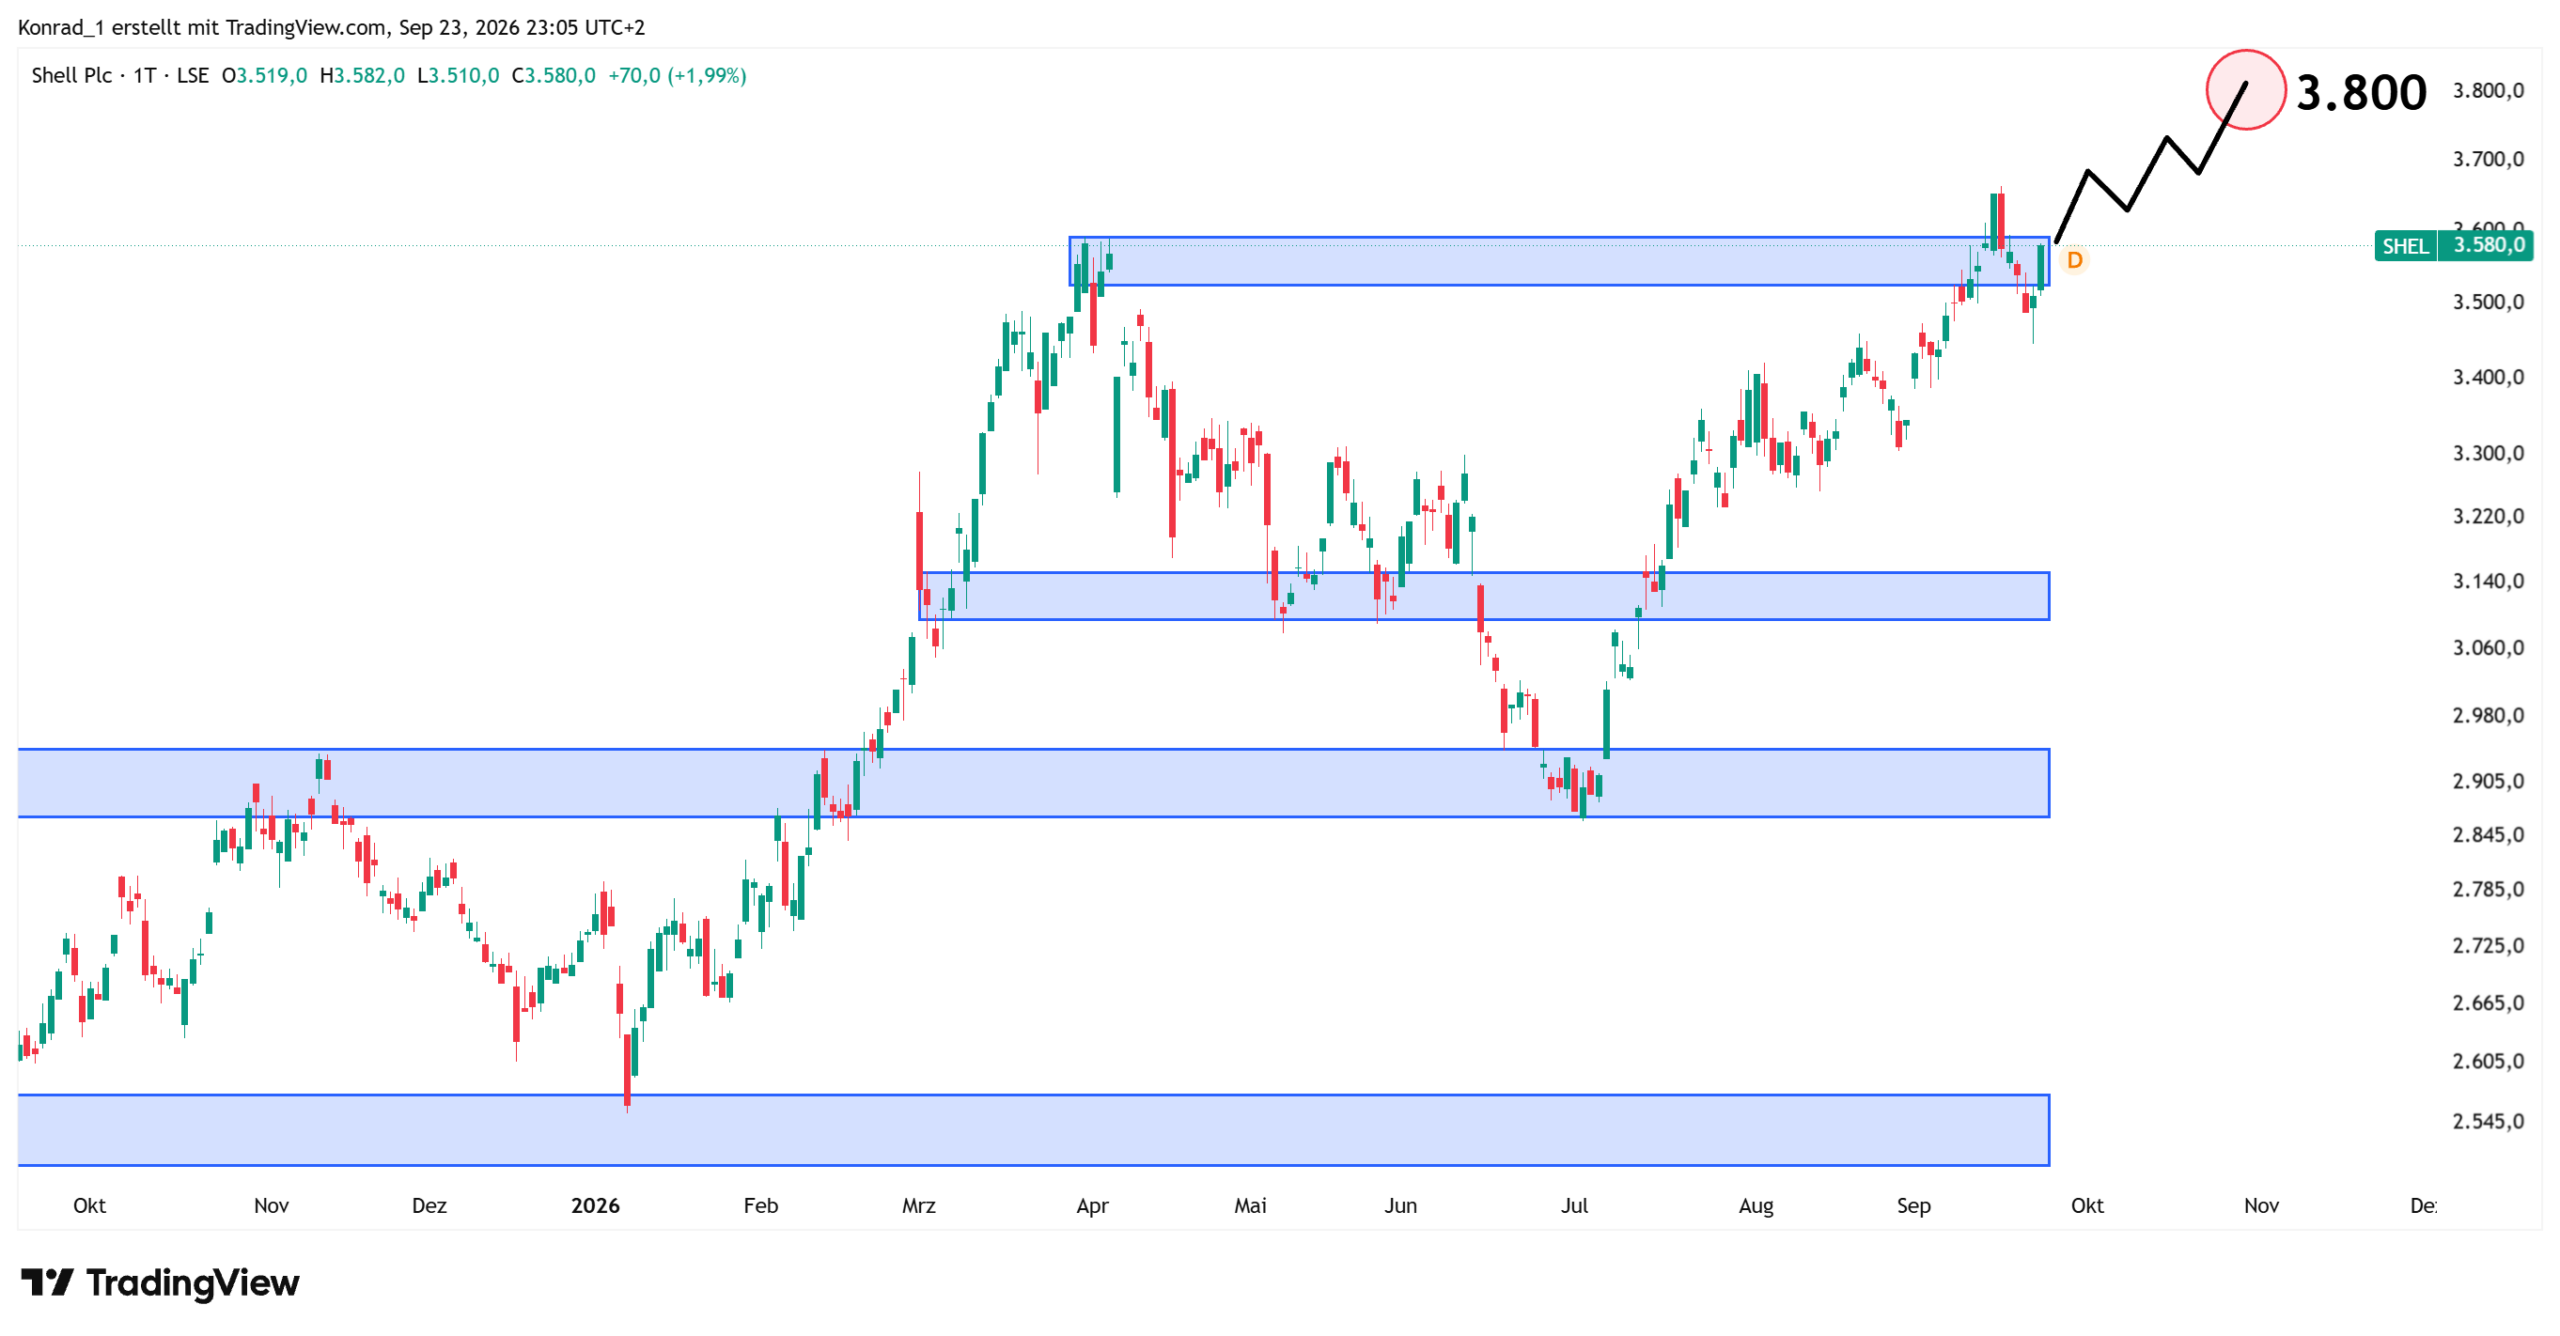Image resolution: width=2560 pixels, height=1336 pixels.
Task: Click the 3.800 price target text
Action: (2360, 92)
